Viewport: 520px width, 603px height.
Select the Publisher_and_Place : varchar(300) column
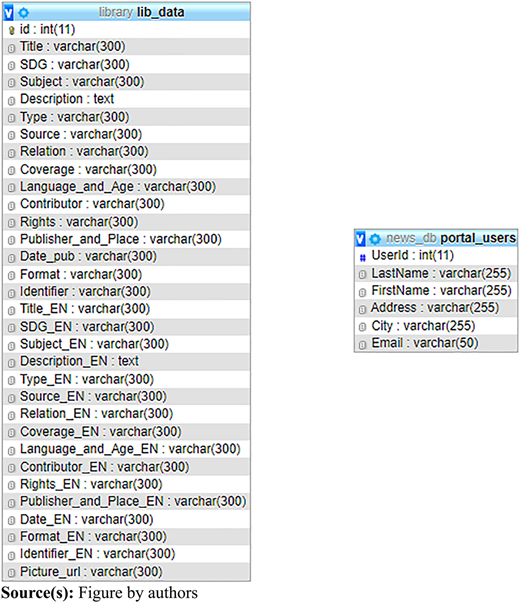click(127, 239)
